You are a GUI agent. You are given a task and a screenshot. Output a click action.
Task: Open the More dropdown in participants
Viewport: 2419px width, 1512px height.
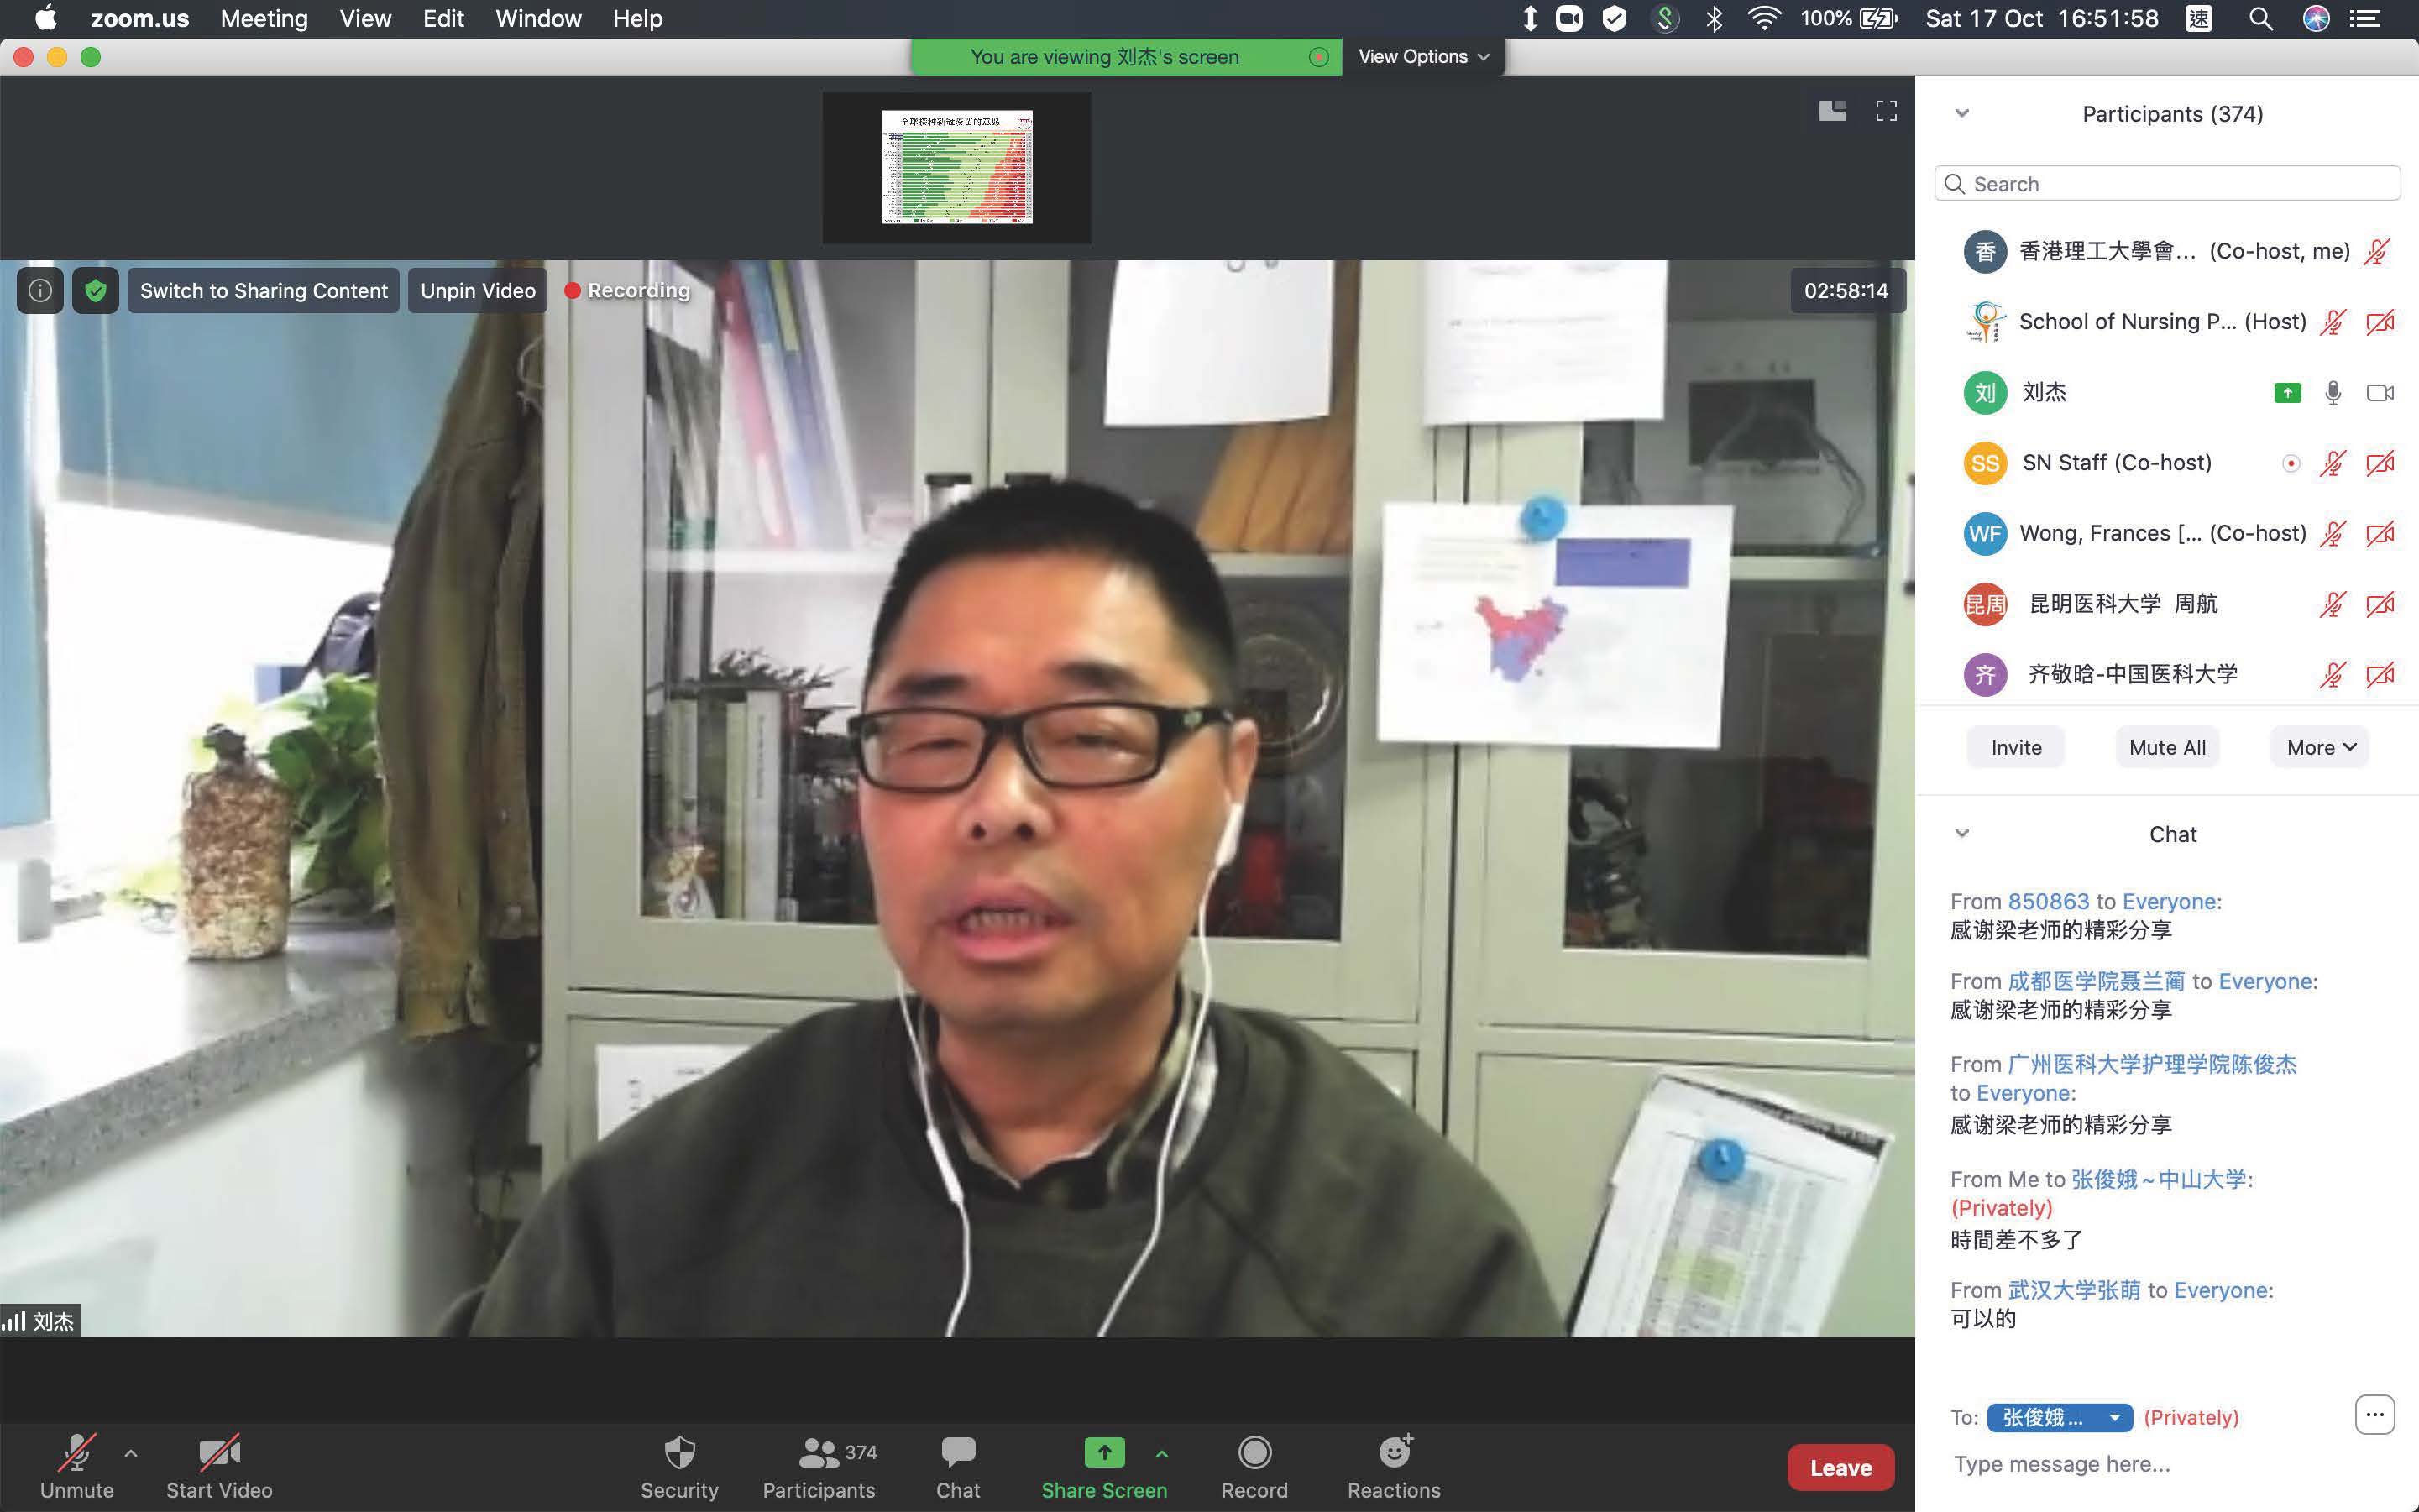2320,748
